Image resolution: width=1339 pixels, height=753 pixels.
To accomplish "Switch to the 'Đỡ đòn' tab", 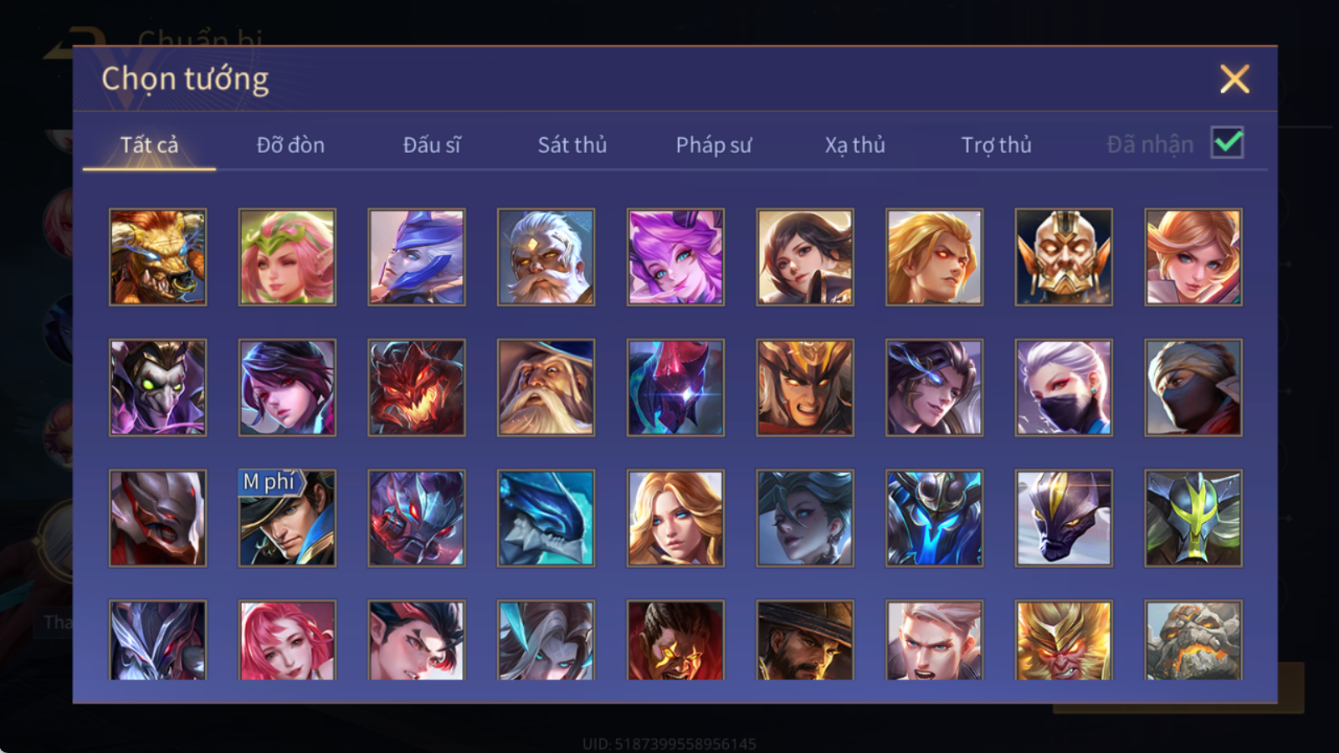I will [291, 145].
